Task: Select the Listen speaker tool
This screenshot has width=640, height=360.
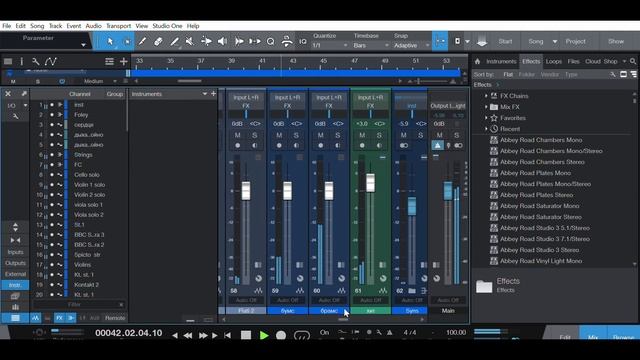Action: [222, 41]
